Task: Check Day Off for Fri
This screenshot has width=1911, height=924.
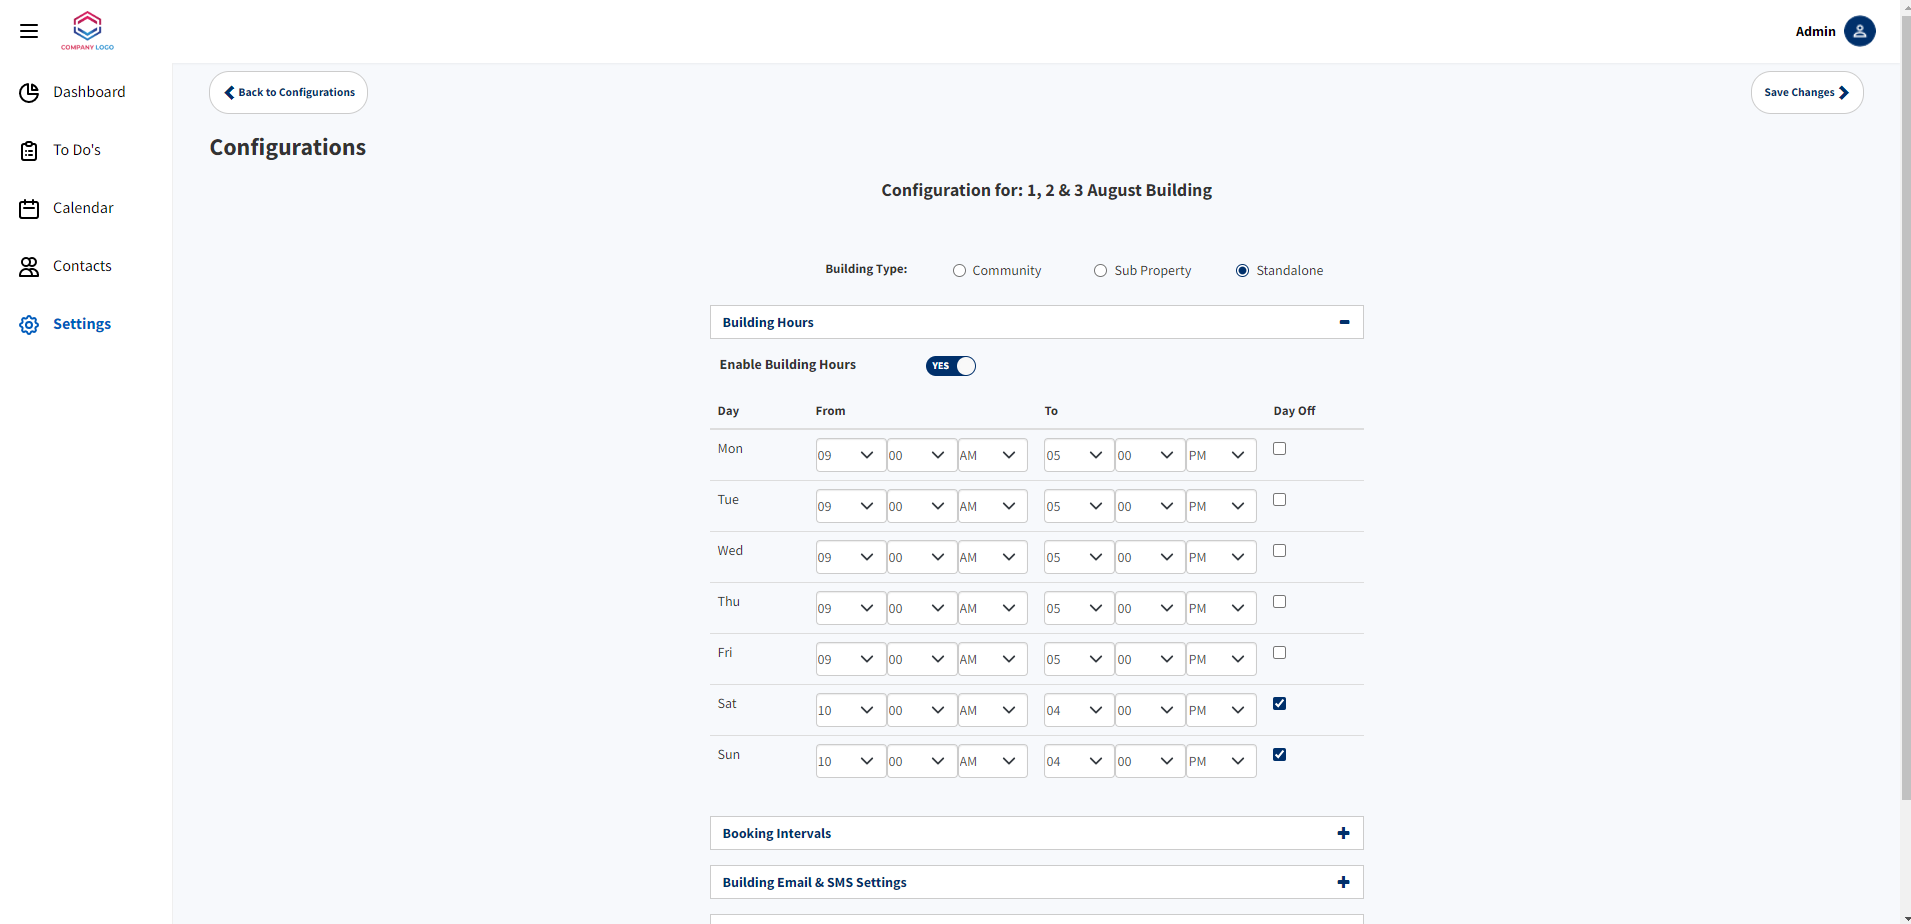Action: [x=1279, y=653]
